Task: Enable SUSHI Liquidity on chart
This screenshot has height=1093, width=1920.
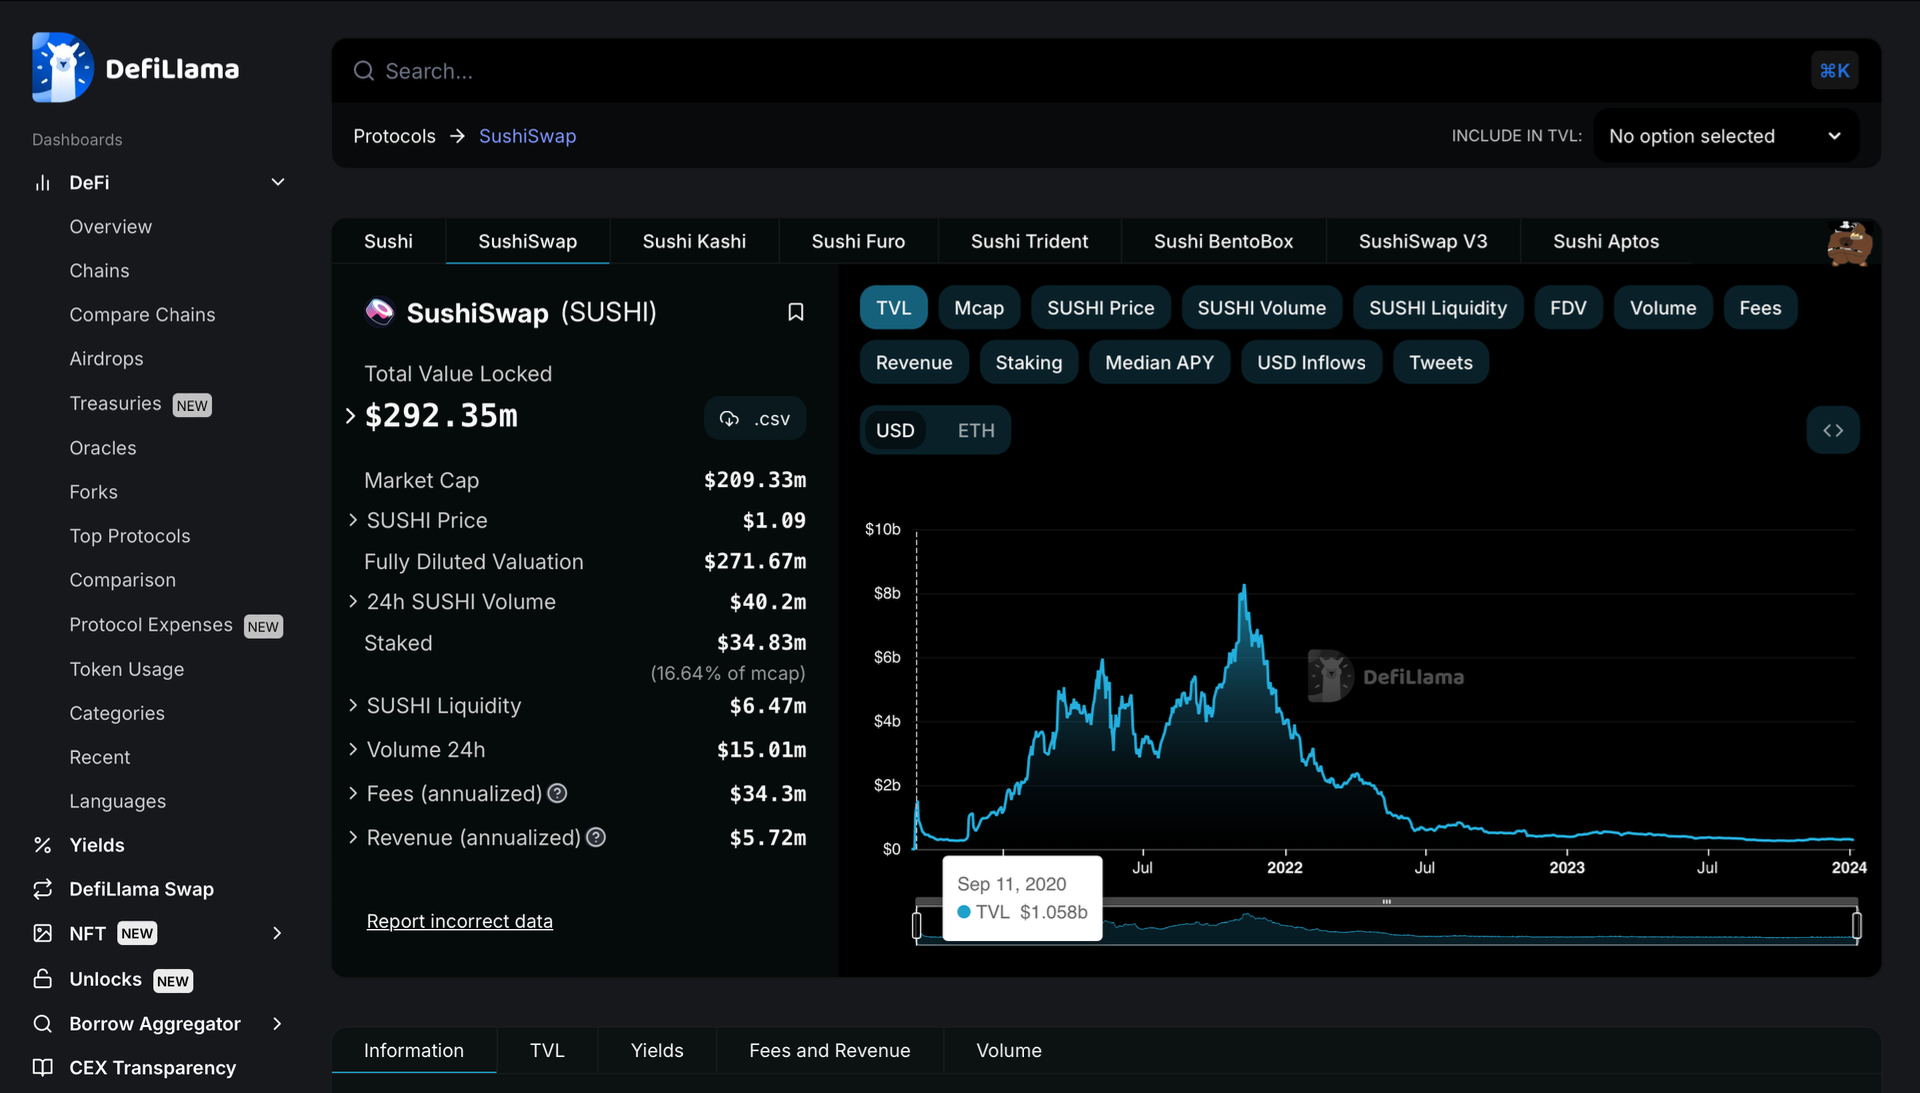Action: 1437,308
